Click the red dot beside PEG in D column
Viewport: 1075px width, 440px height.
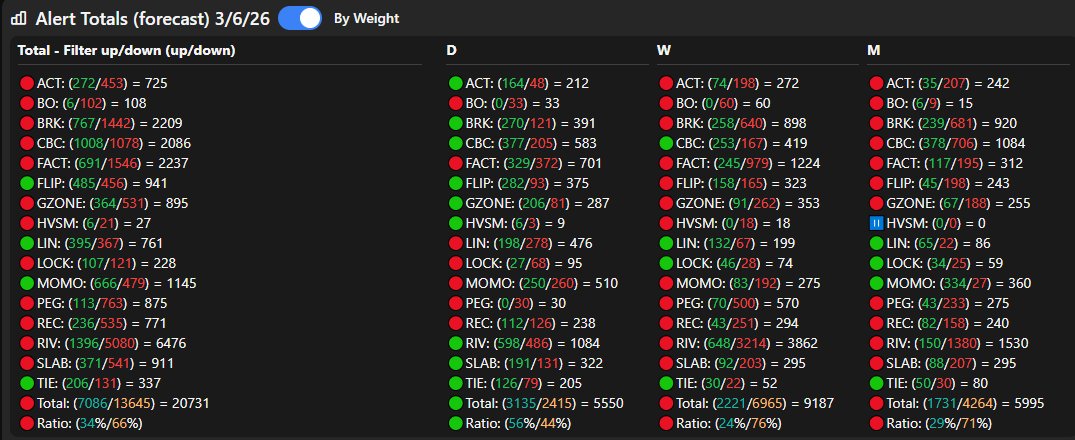coord(455,303)
